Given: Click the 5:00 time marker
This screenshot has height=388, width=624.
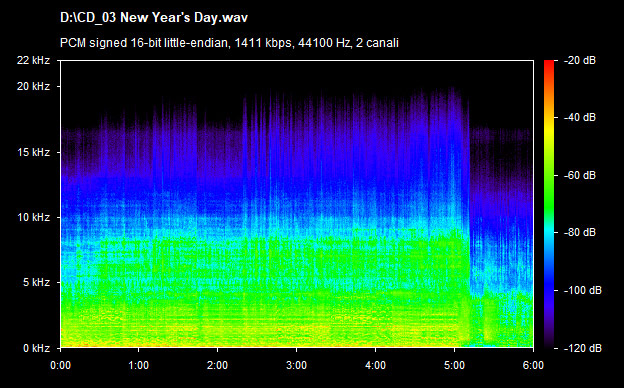Looking at the screenshot, I should pyautogui.click(x=454, y=365).
